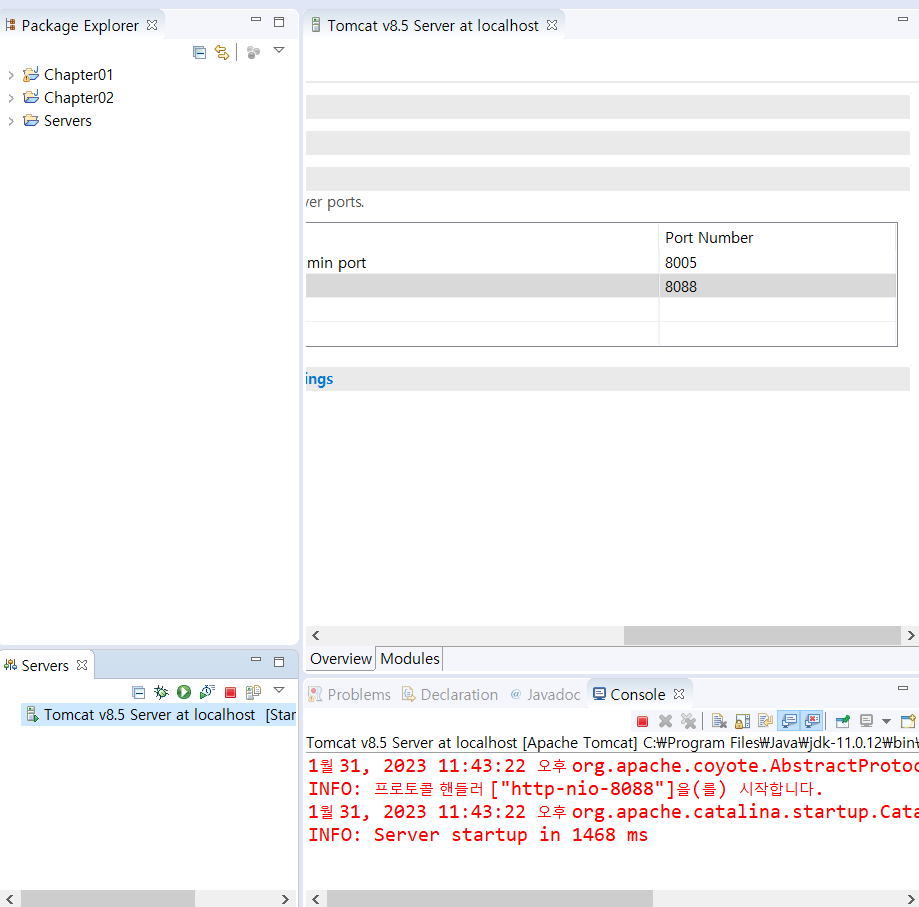Viewport: 919px width, 907px height.
Task: Open the Javadoc tab
Action: tap(545, 694)
